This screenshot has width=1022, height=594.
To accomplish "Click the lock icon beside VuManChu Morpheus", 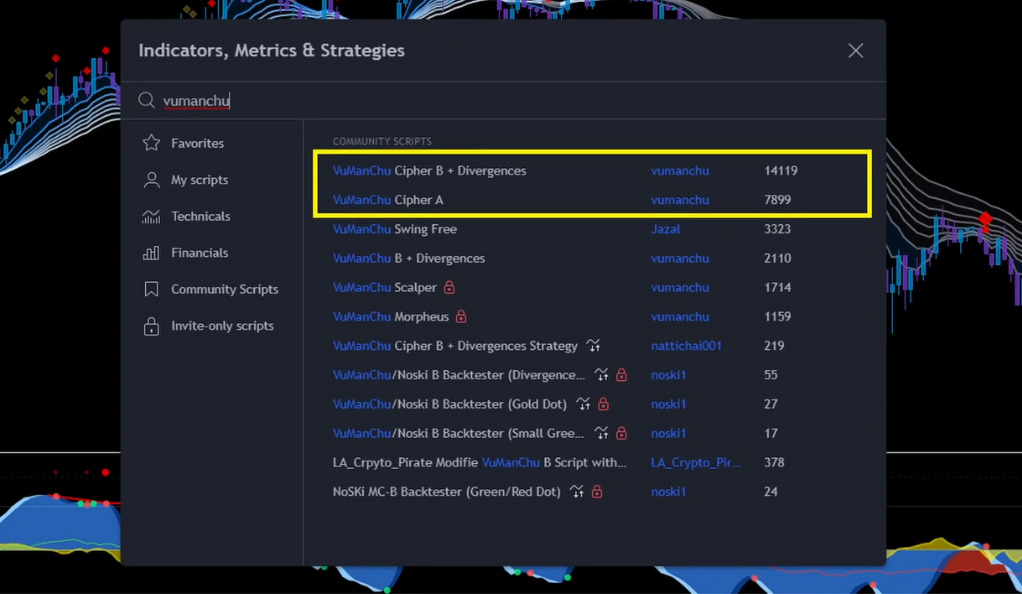I will coord(461,316).
